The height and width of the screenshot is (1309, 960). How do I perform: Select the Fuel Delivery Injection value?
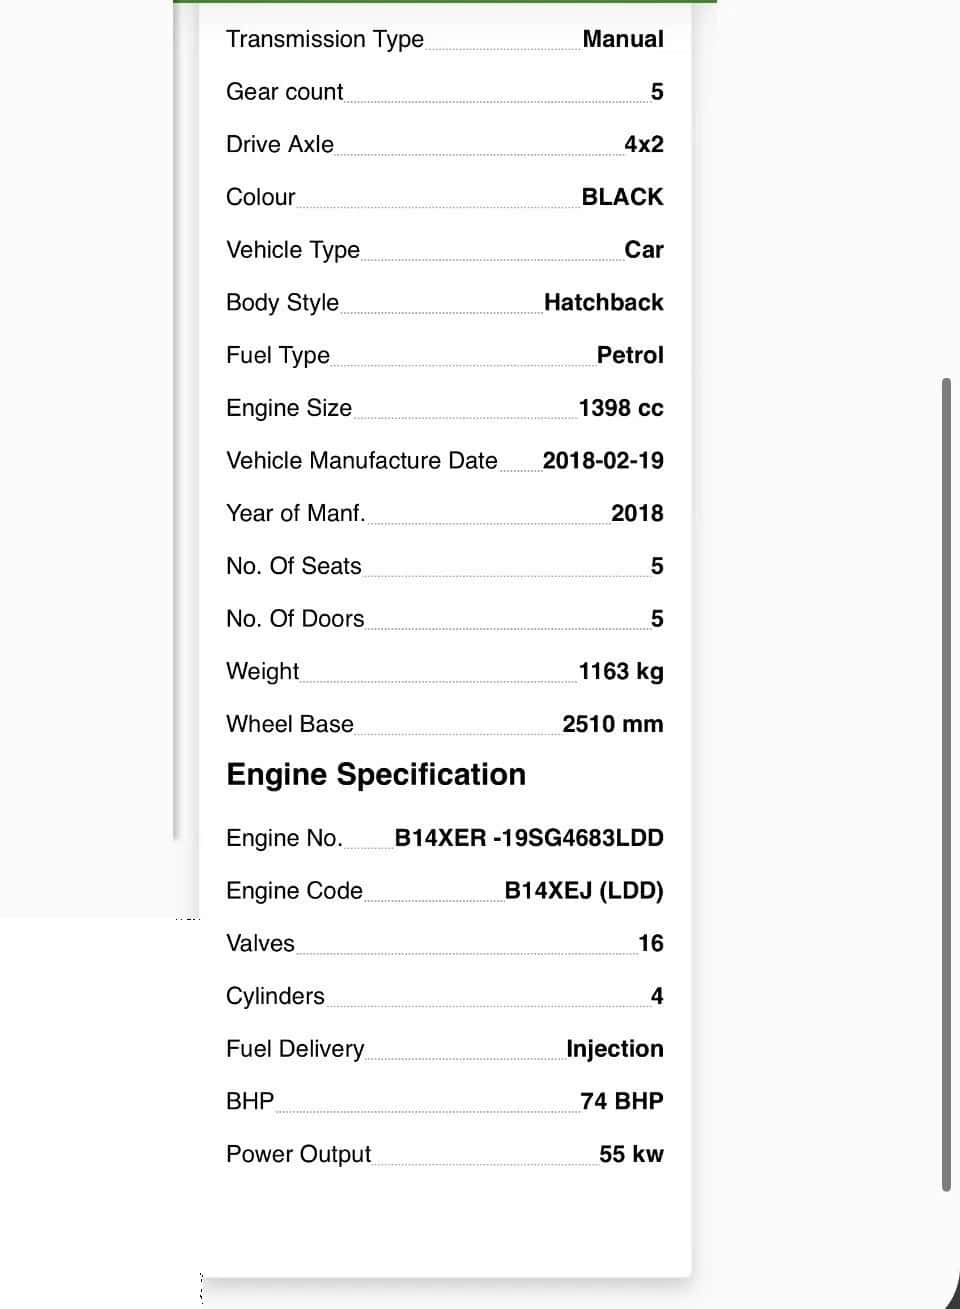(615, 1048)
